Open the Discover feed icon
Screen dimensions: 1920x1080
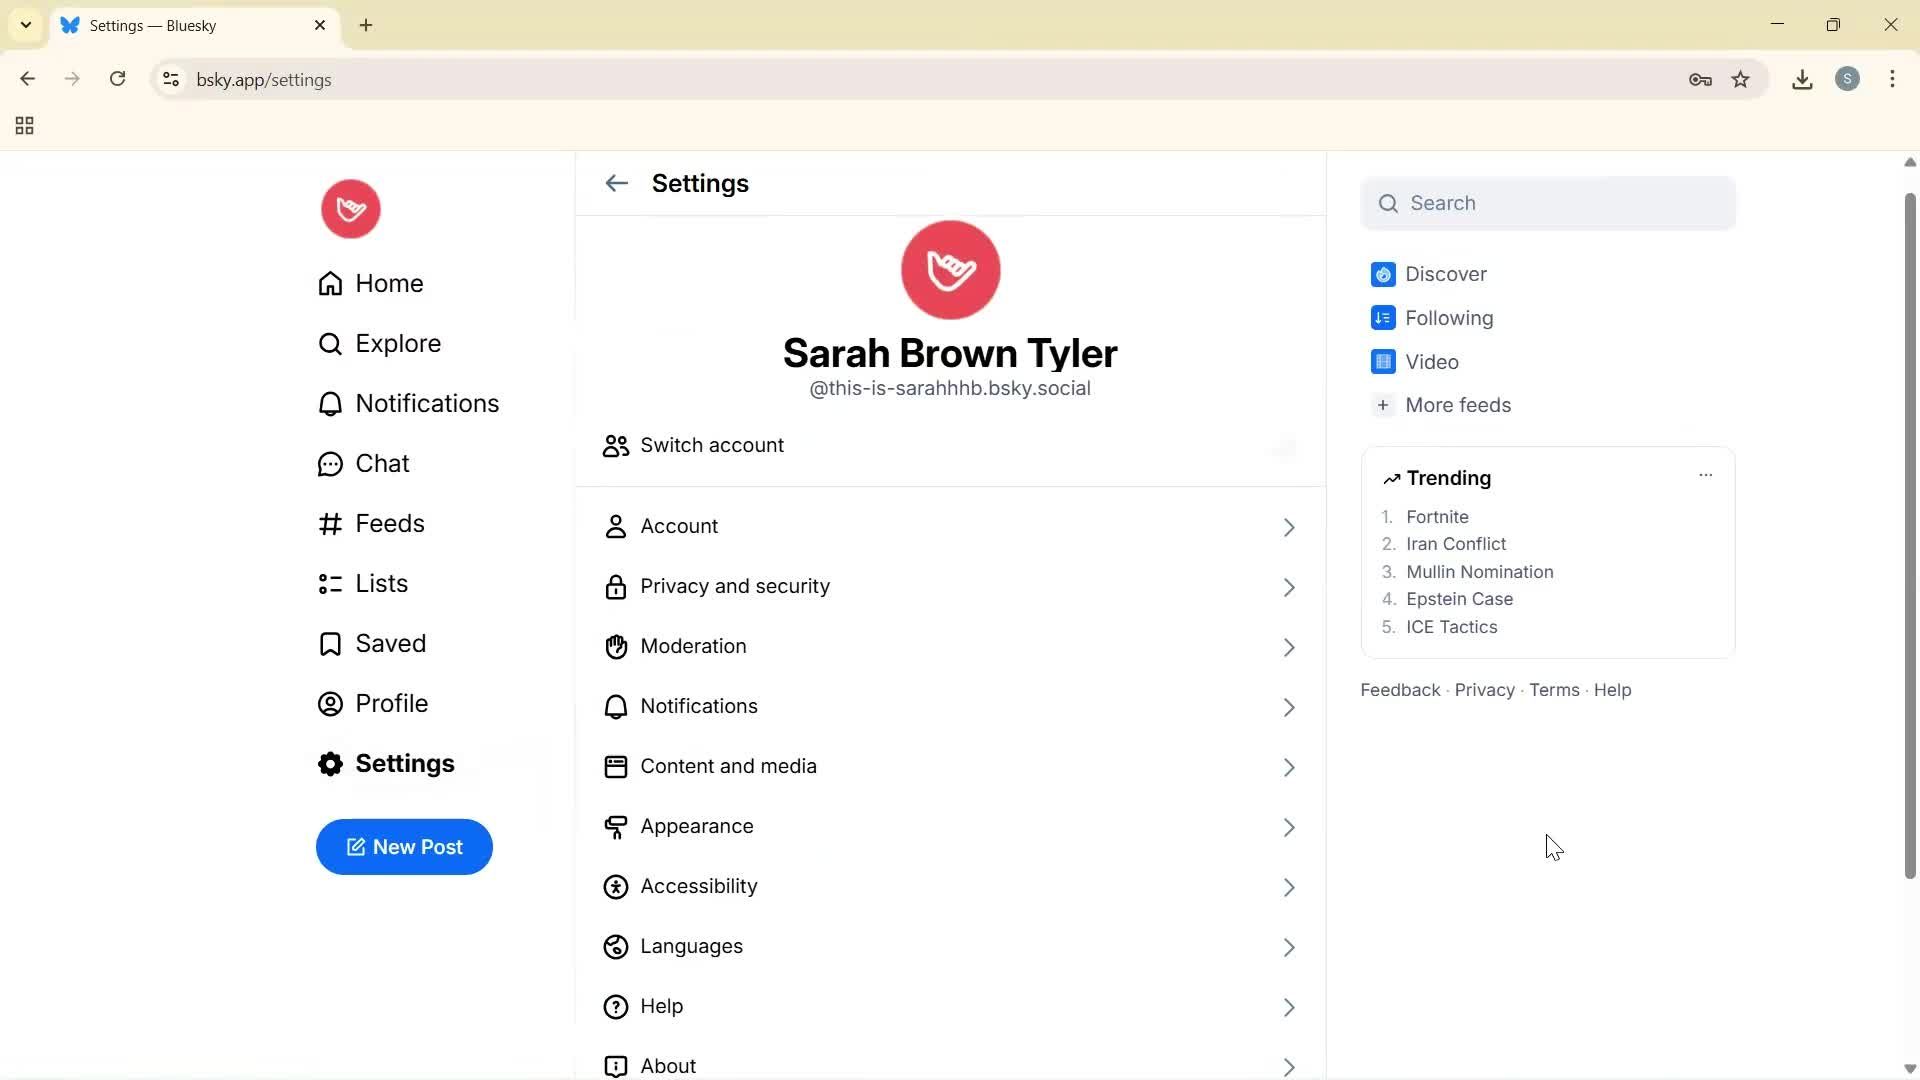[x=1382, y=273]
